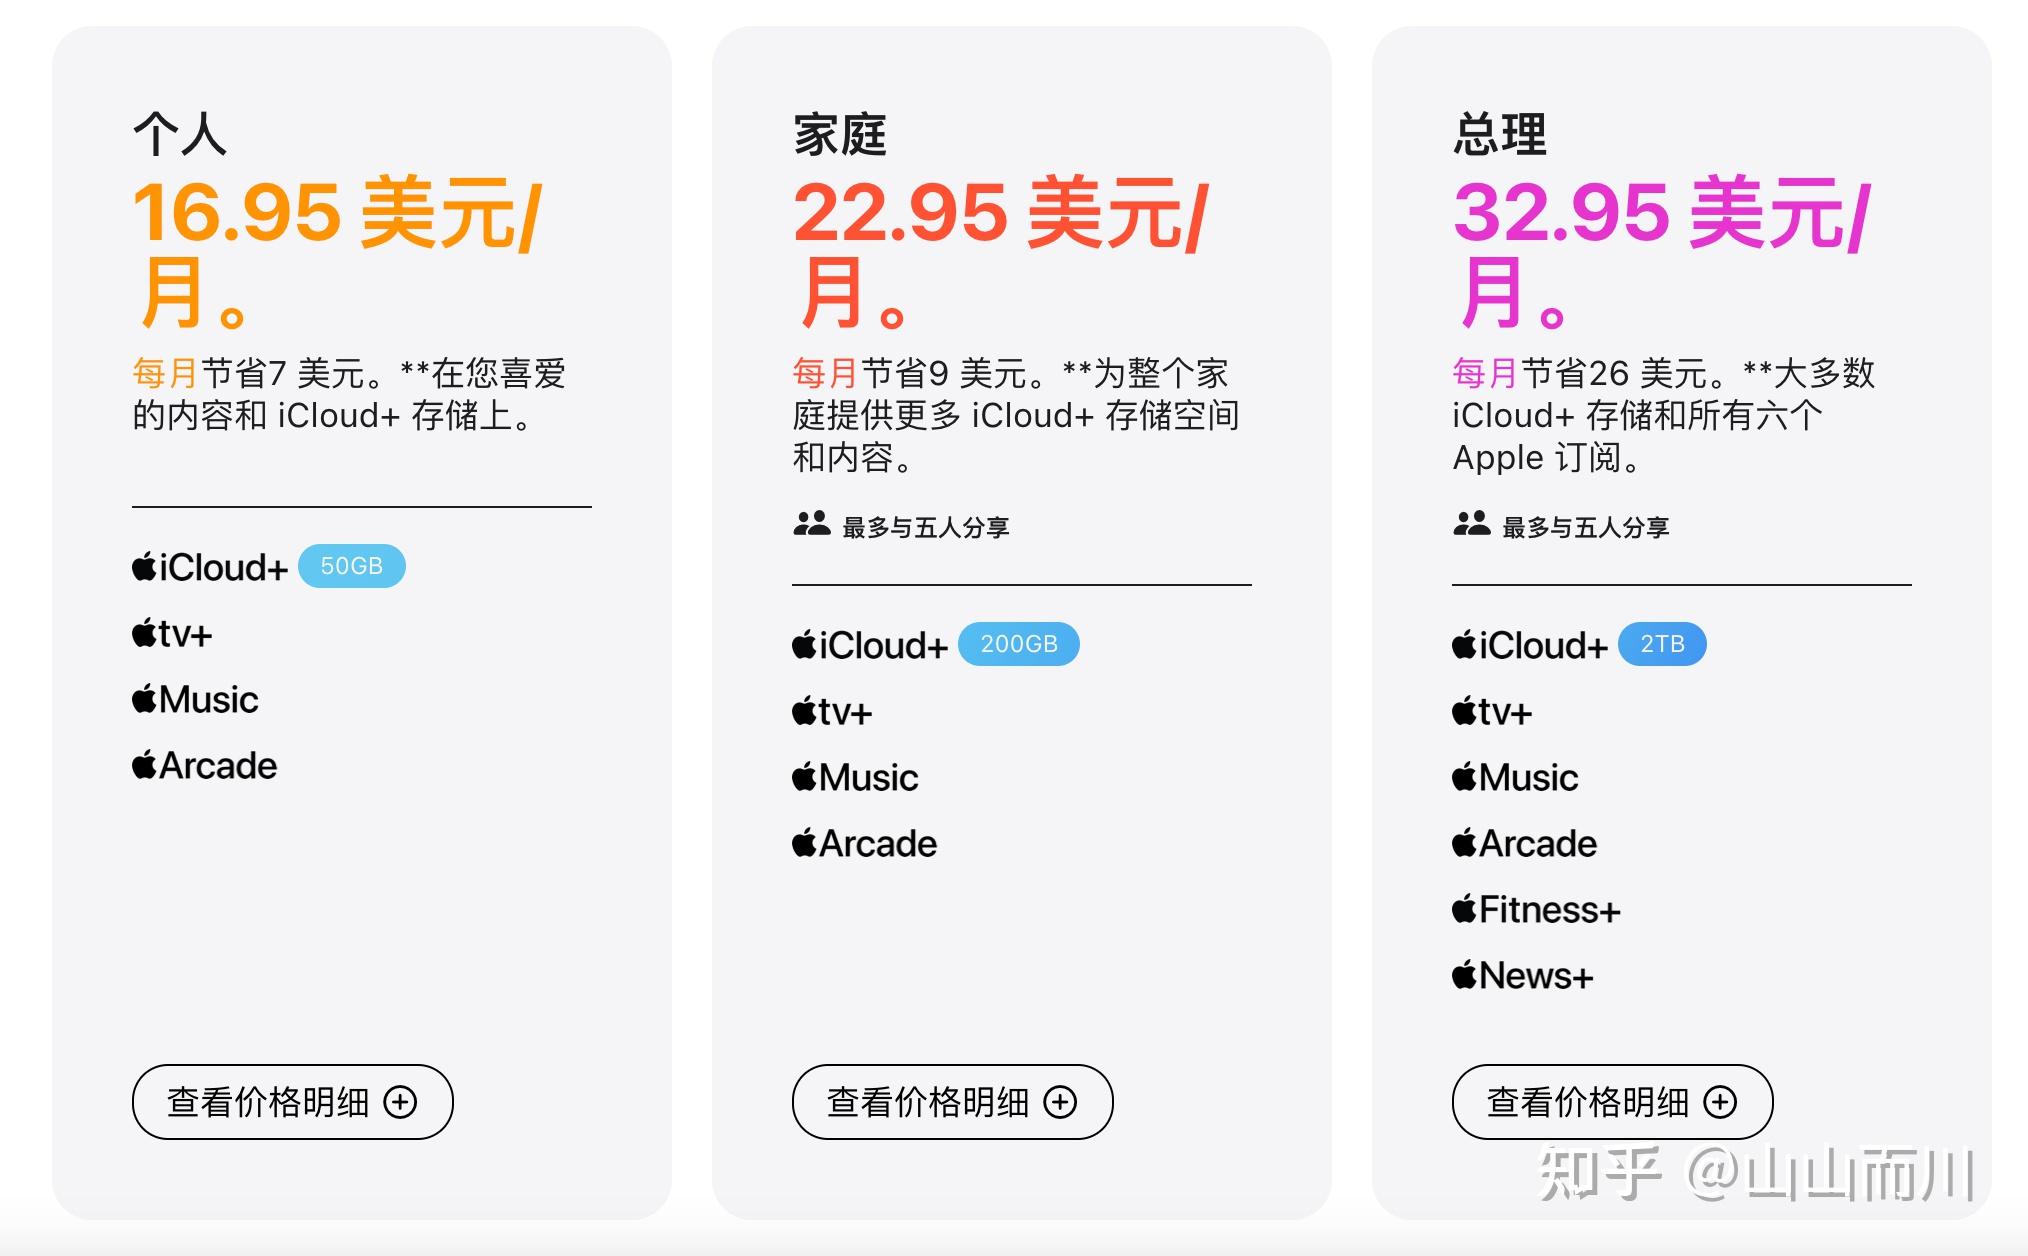The height and width of the screenshot is (1256, 2028).
Task: Expand 查看价格明细 under the 个人 plan
Action: 291,1102
